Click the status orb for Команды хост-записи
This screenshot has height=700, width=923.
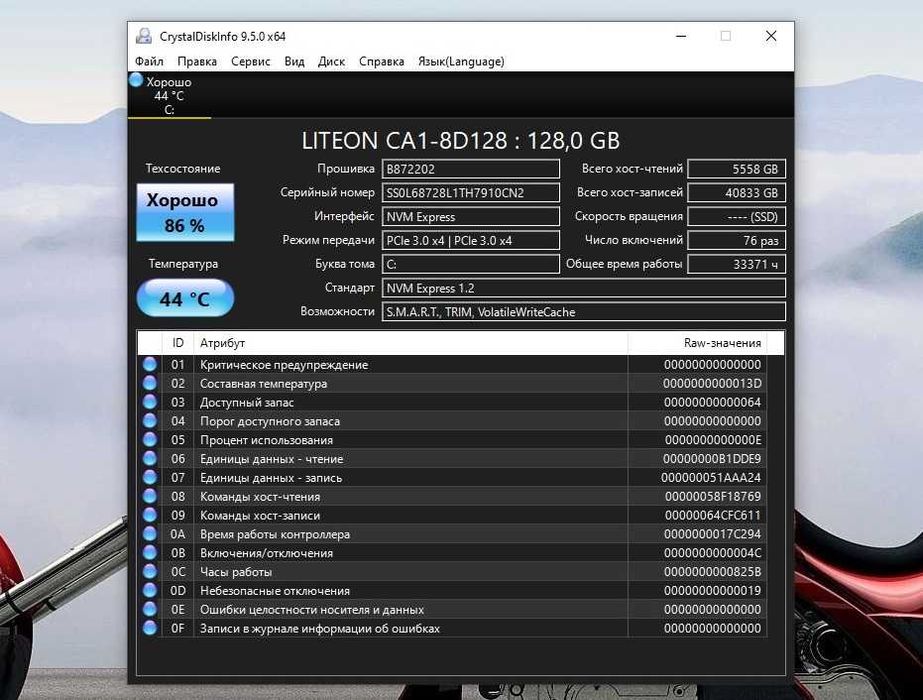click(150, 515)
